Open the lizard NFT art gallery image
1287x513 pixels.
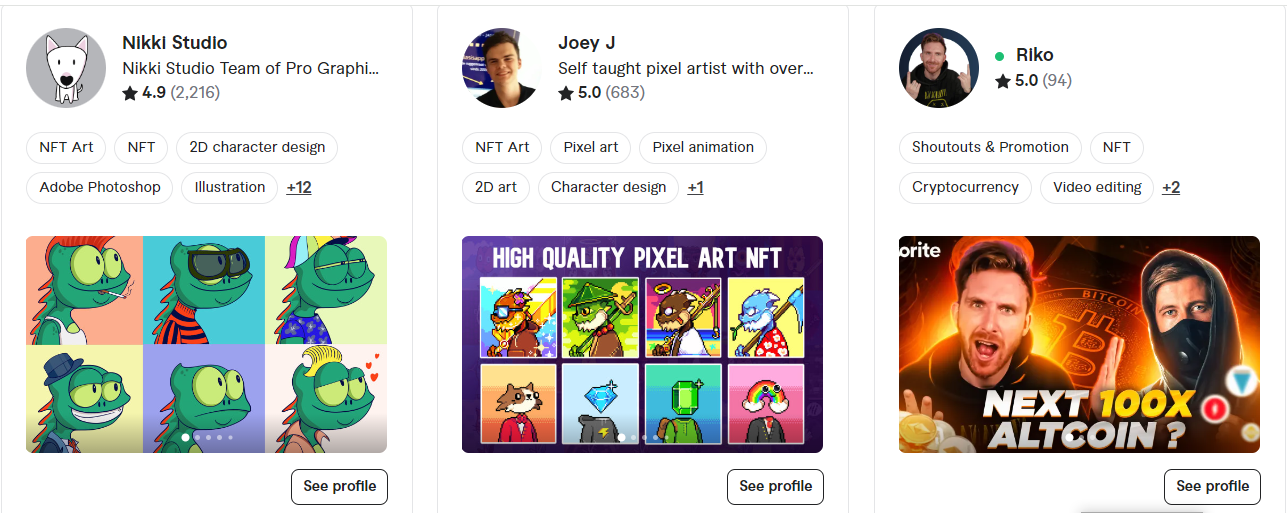pyautogui.click(x=206, y=344)
